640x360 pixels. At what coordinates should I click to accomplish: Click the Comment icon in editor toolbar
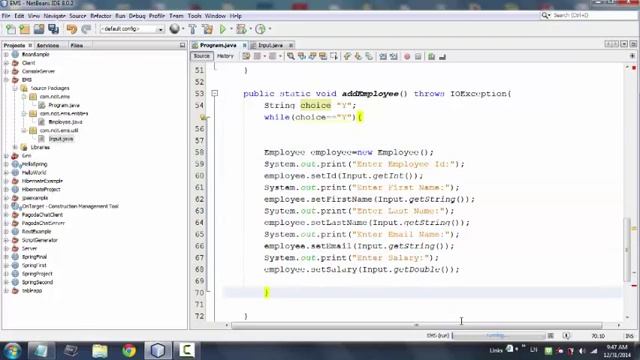(x=431, y=56)
